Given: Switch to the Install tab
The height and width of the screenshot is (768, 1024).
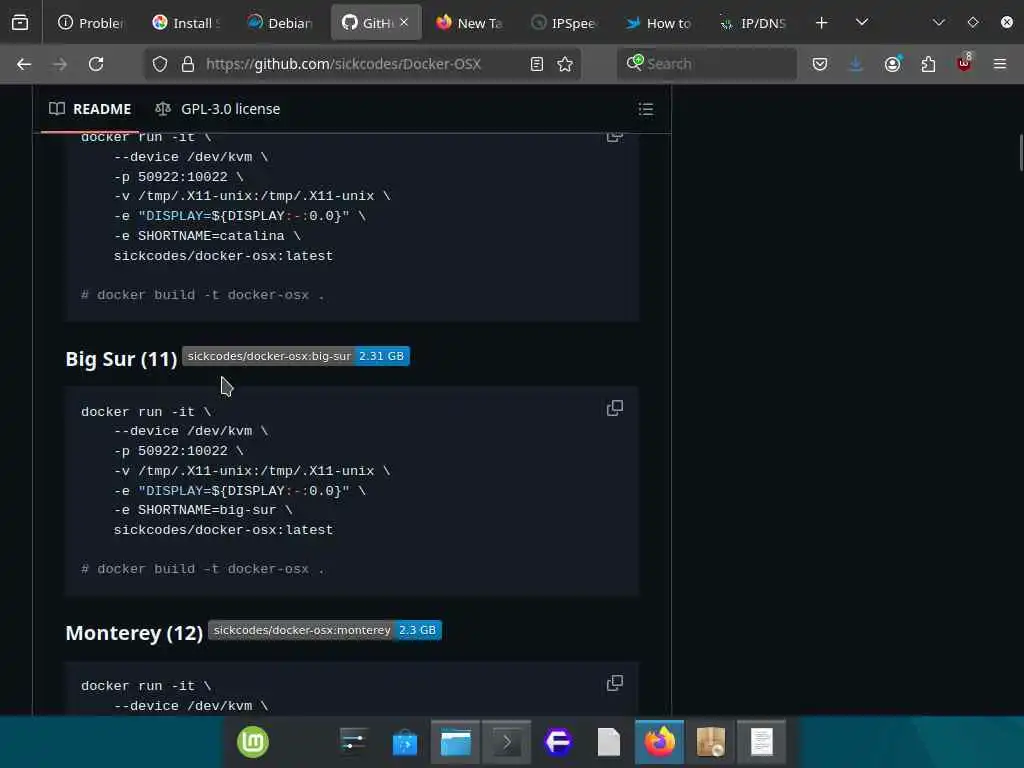Looking at the screenshot, I should [x=186, y=23].
